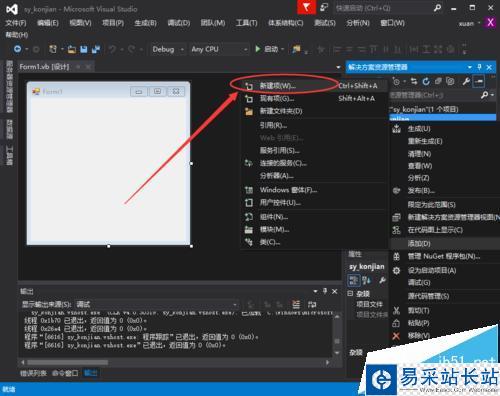The height and width of the screenshot is (396, 500).
Task: Choose 类(C)... in the submenu
Action: (313, 242)
